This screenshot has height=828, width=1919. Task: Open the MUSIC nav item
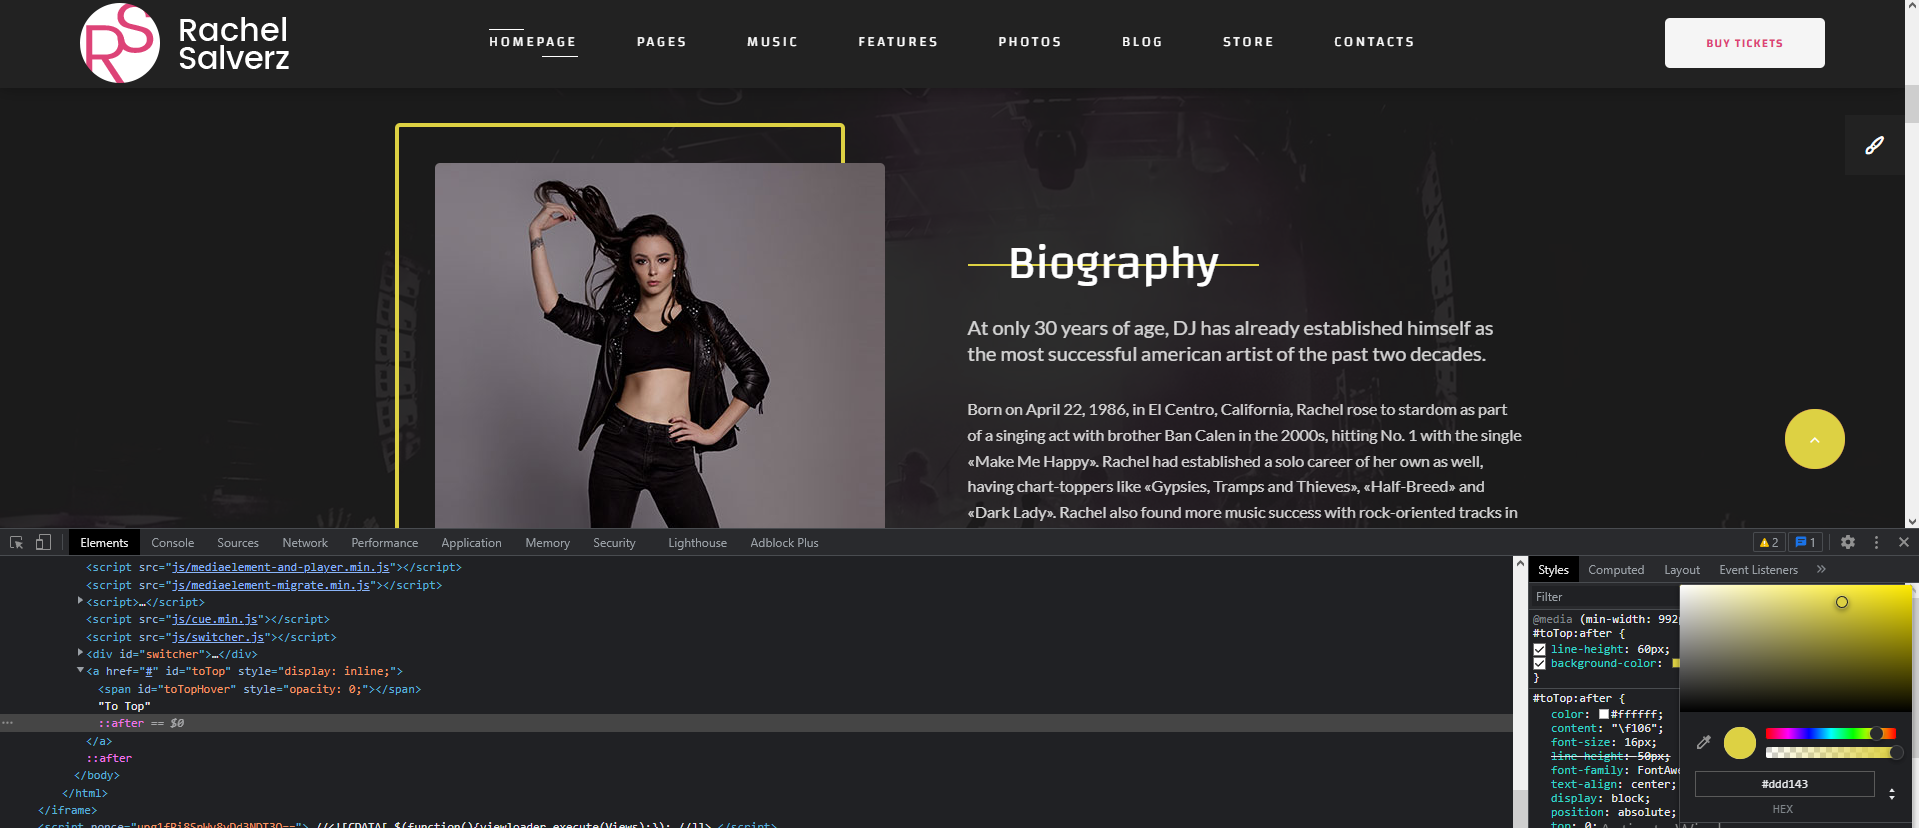[772, 42]
